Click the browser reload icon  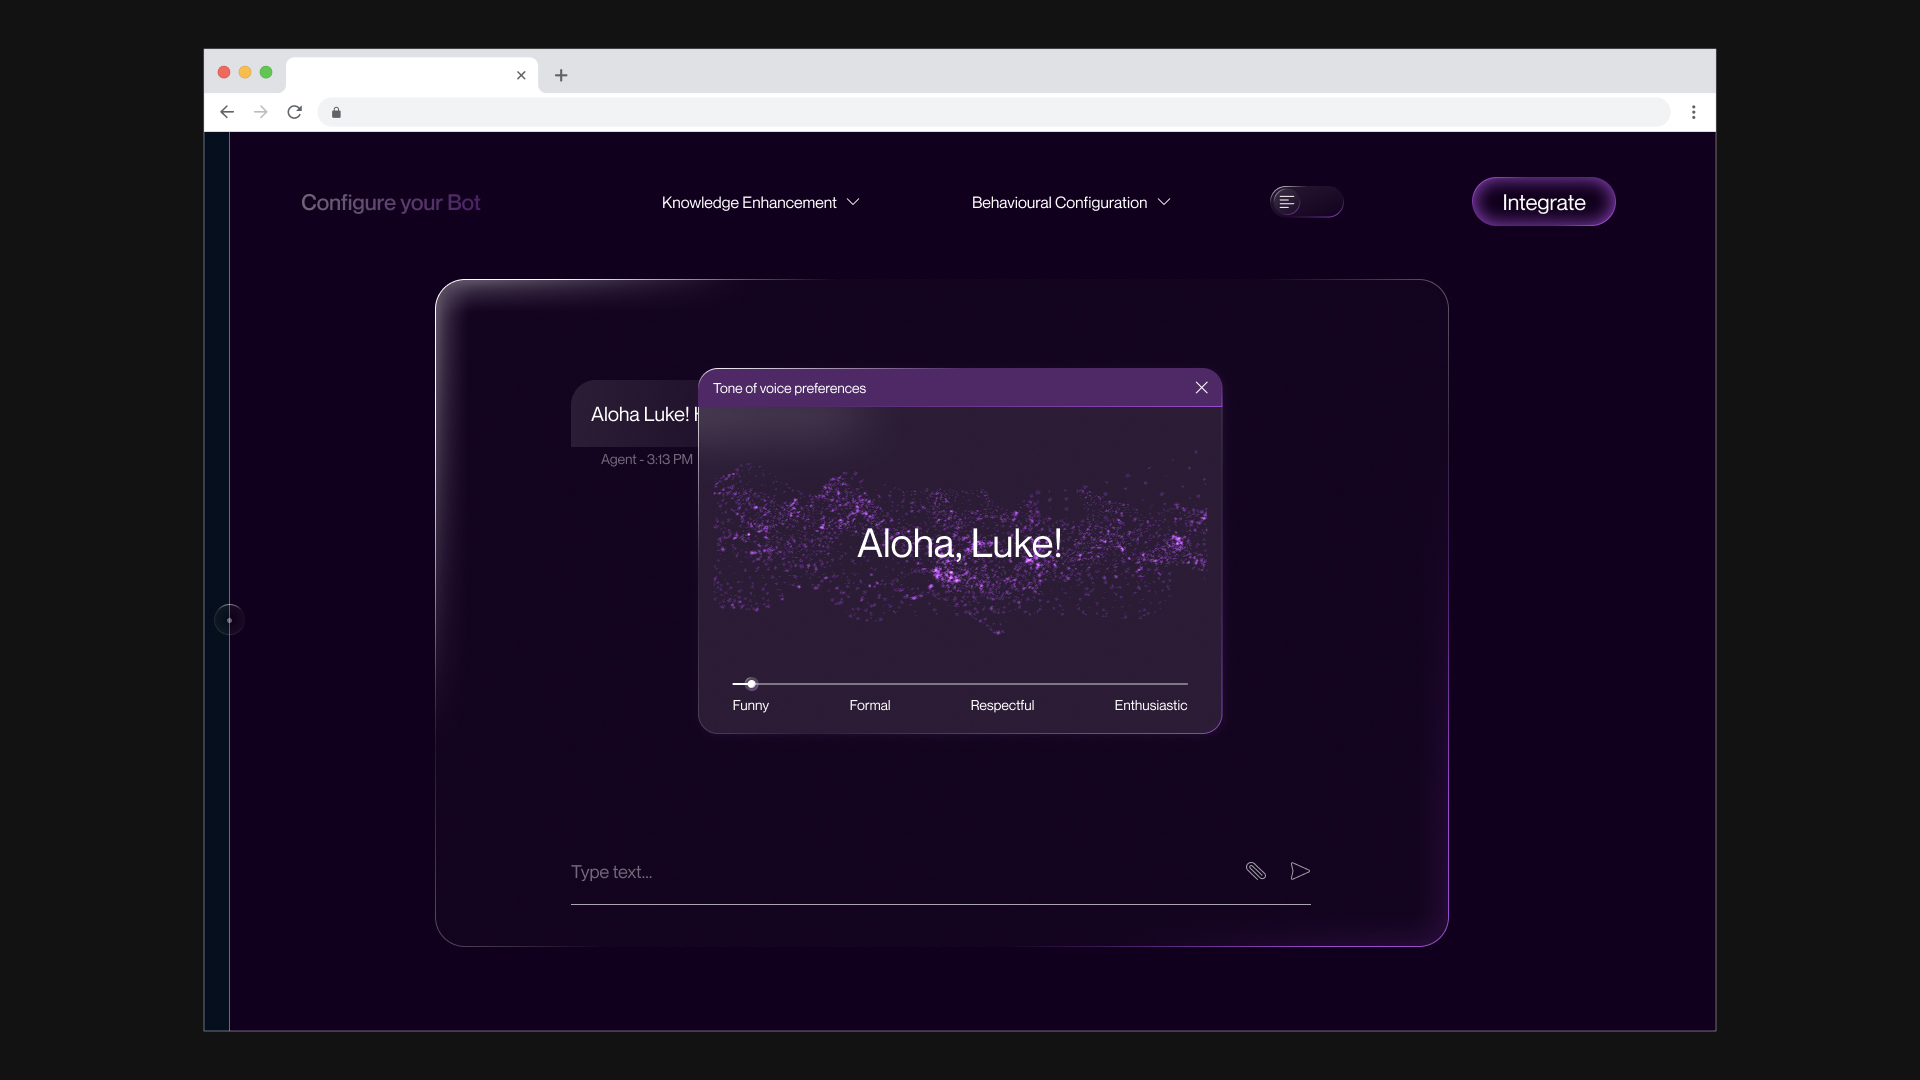coord(294,112)
